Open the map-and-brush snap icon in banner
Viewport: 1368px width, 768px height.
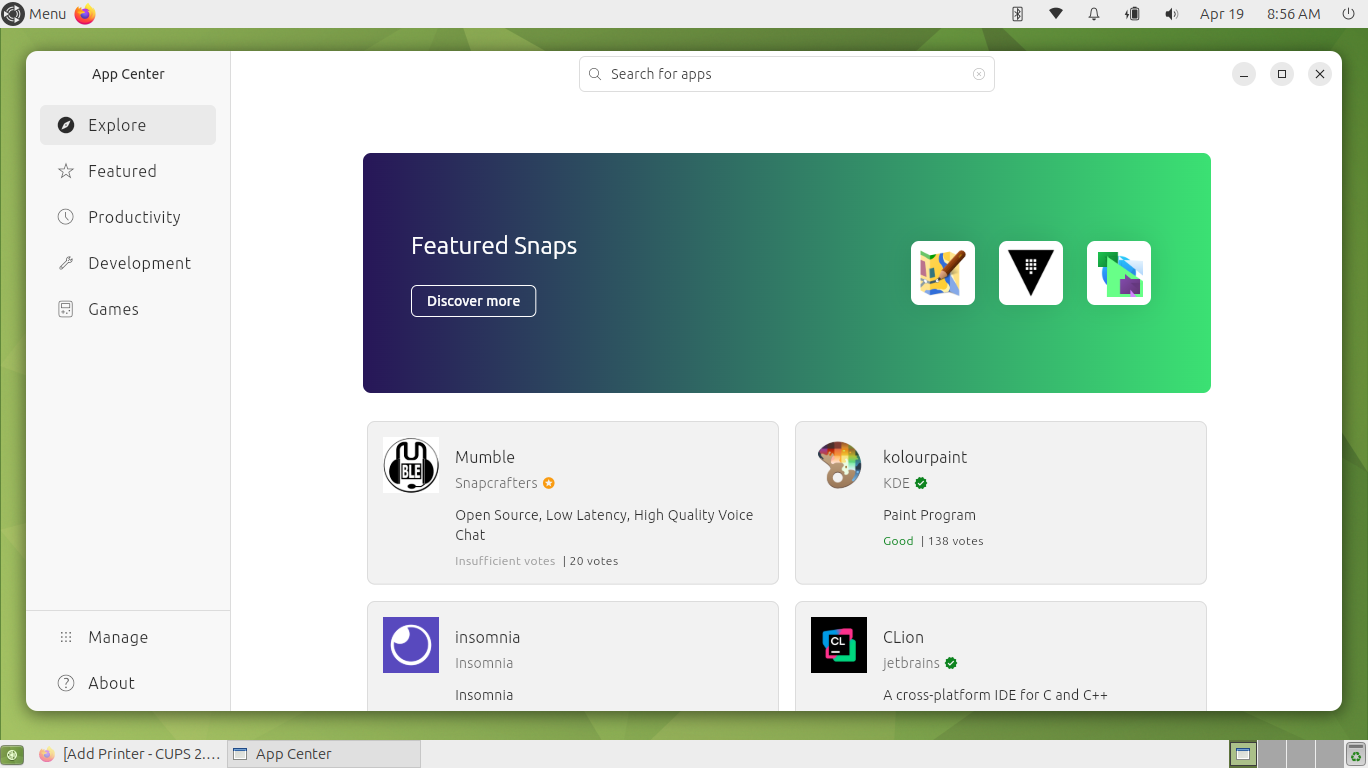[943, 273]
